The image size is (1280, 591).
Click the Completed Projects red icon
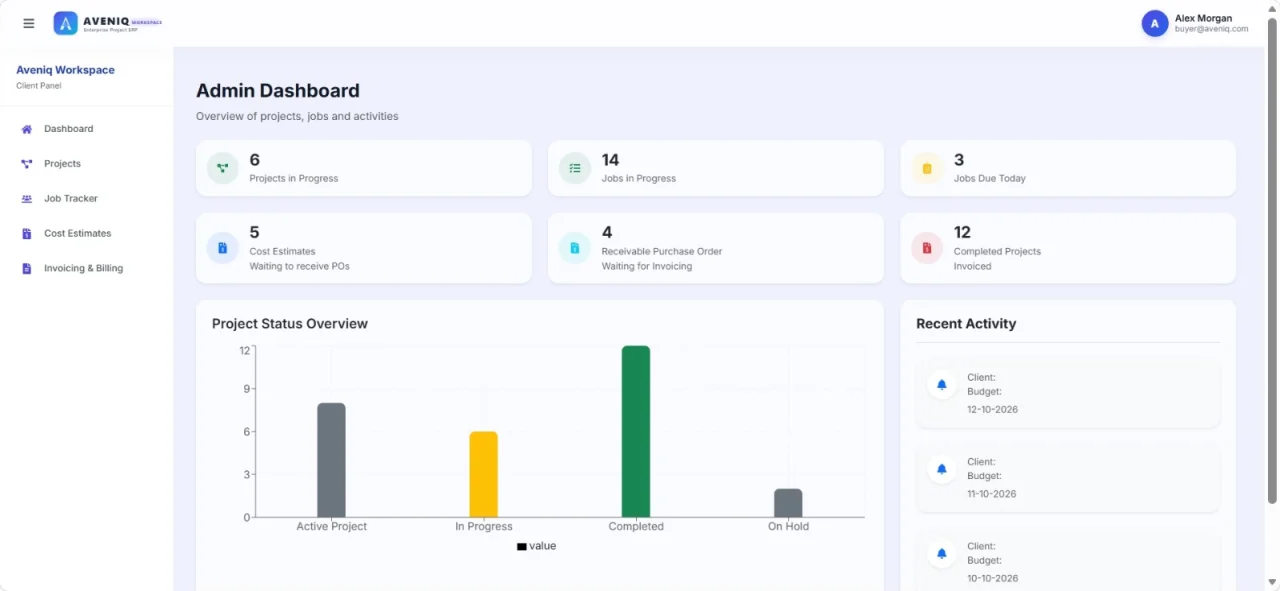coord(927,248)
